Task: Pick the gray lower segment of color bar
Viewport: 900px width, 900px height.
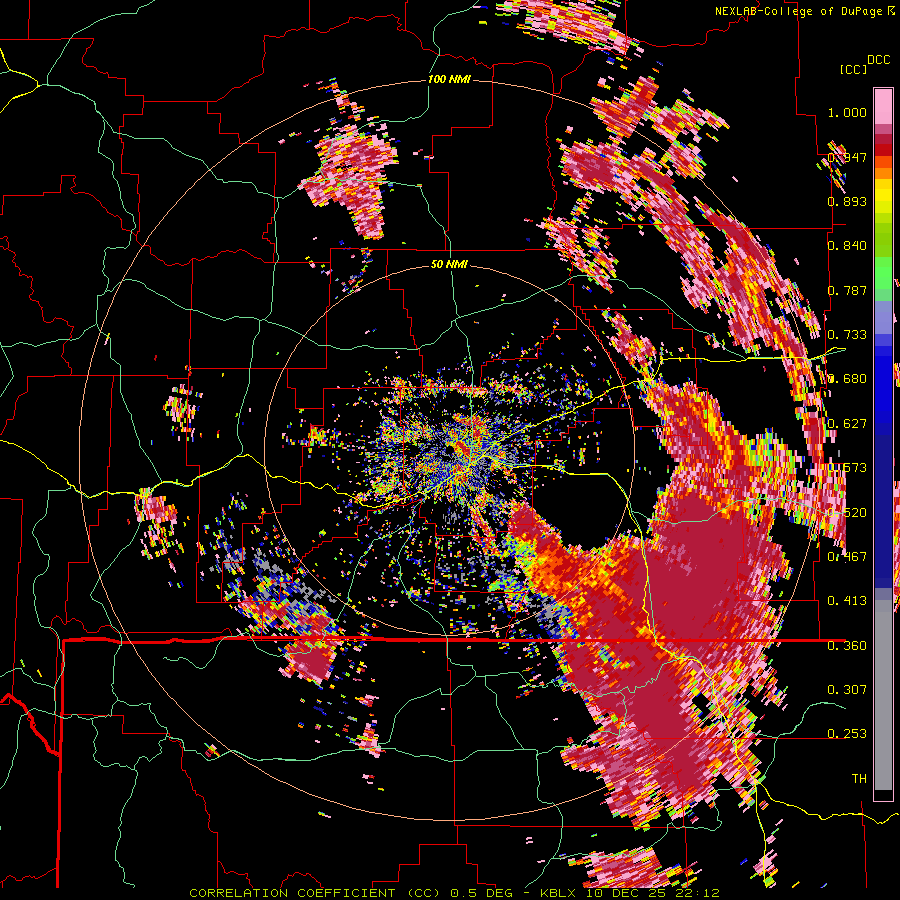Action: tap(883, 695)
